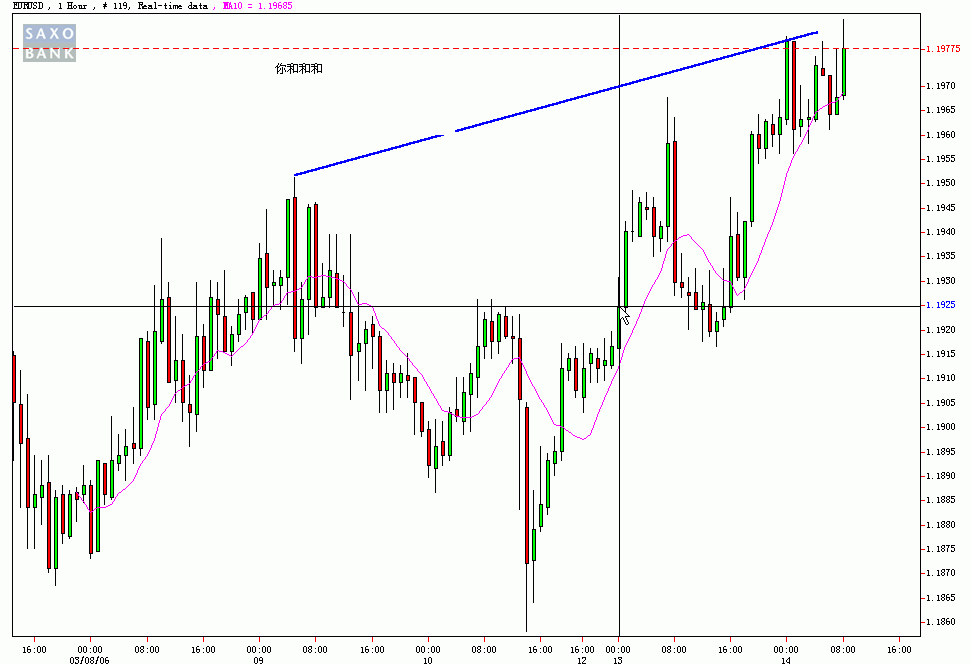Screen dimensions: 971x664
Task: Click the 1.1920 price axis label
Action: point(941,330)
